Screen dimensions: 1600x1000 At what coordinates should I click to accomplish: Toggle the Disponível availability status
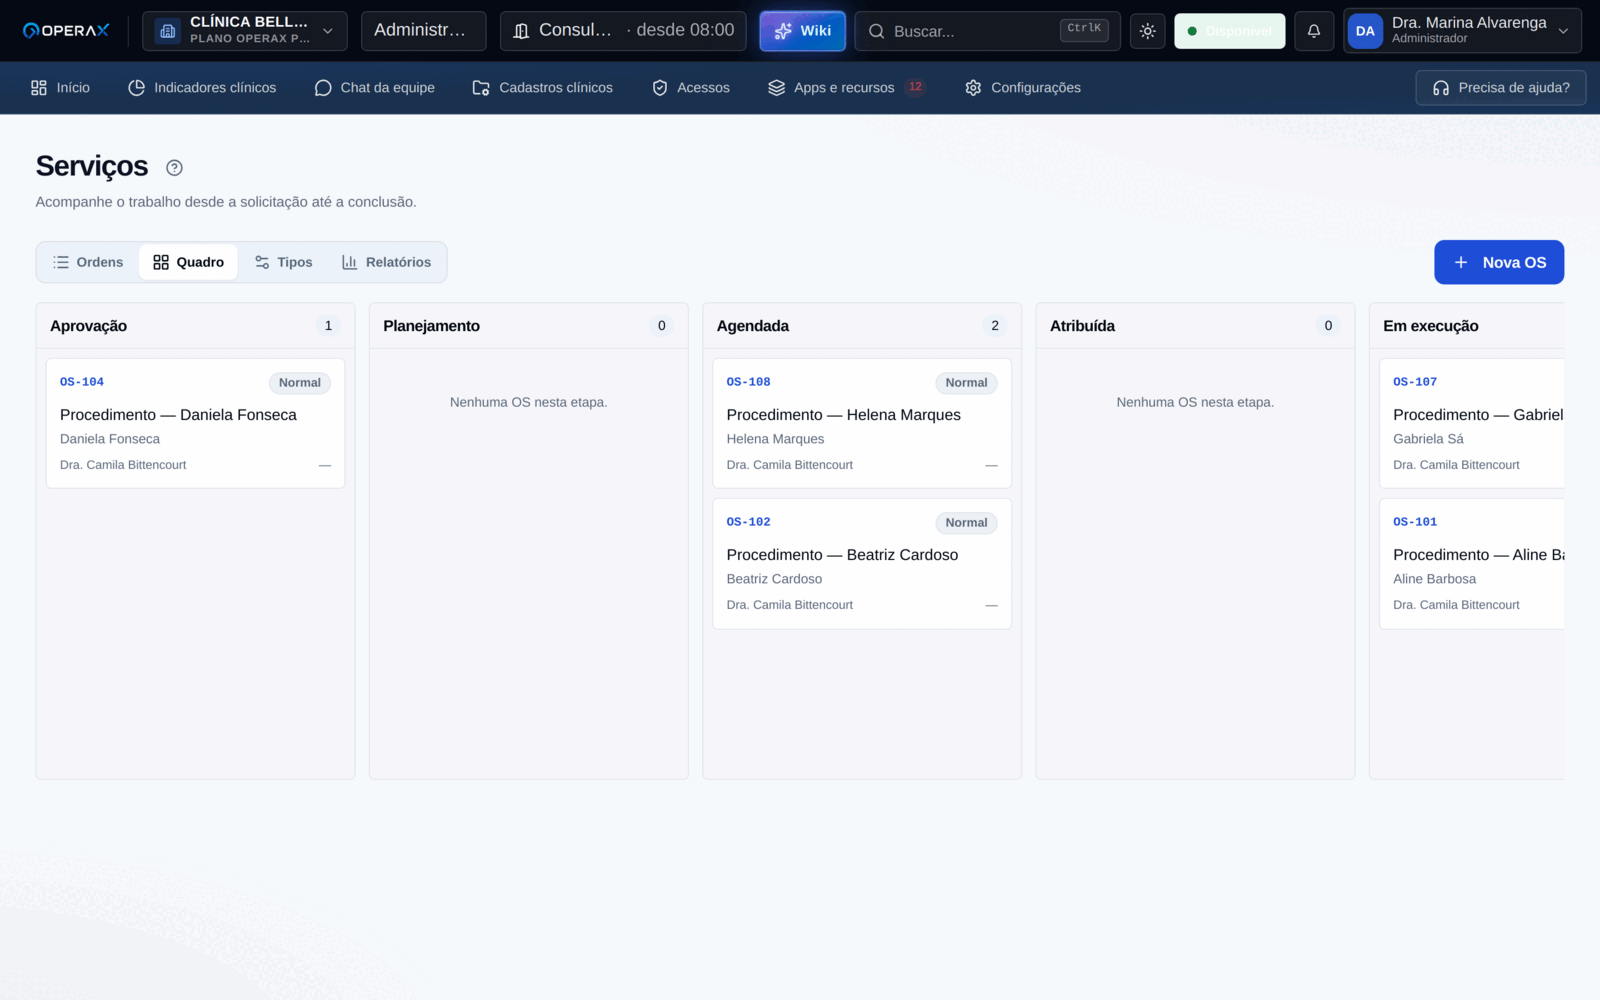[x=1230, y=31]
